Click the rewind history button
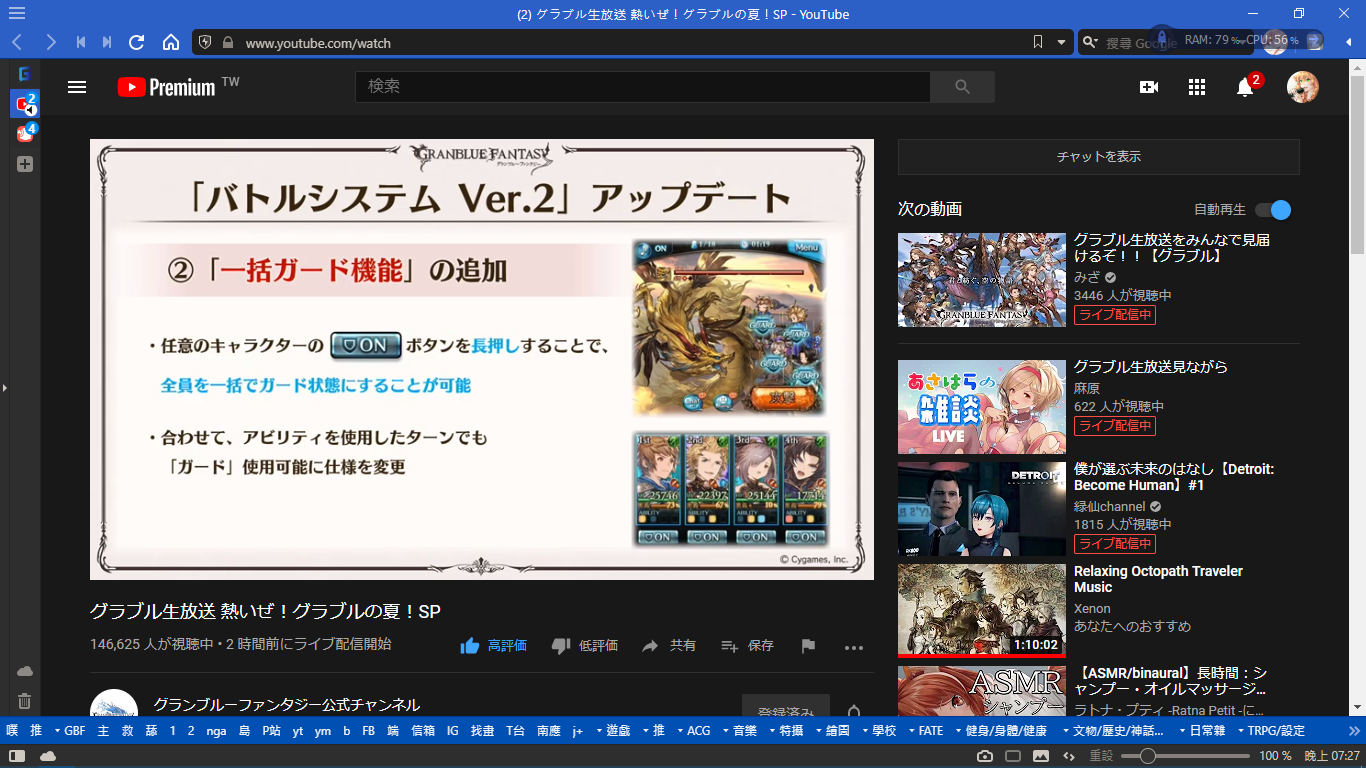 click(81, 42)
